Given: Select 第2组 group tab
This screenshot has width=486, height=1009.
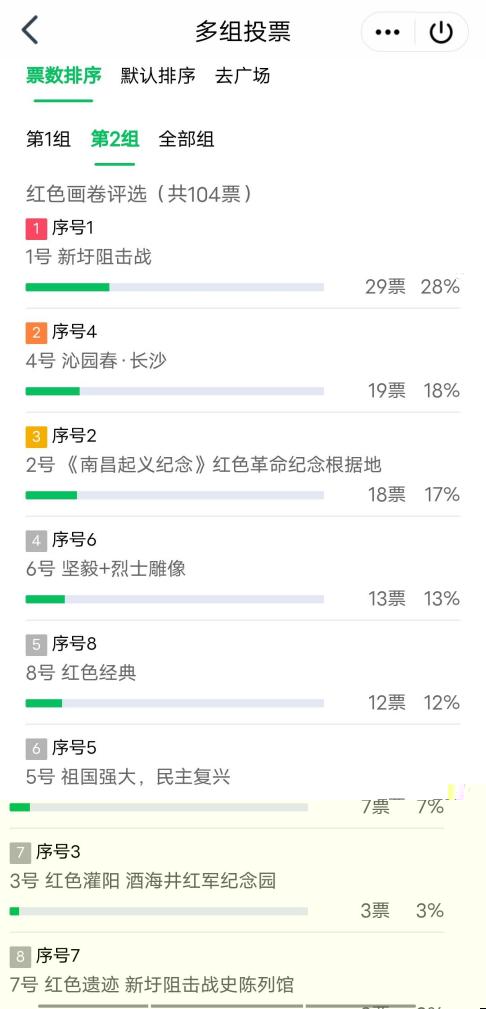Looking at the screenshot, I should (115, 140).
